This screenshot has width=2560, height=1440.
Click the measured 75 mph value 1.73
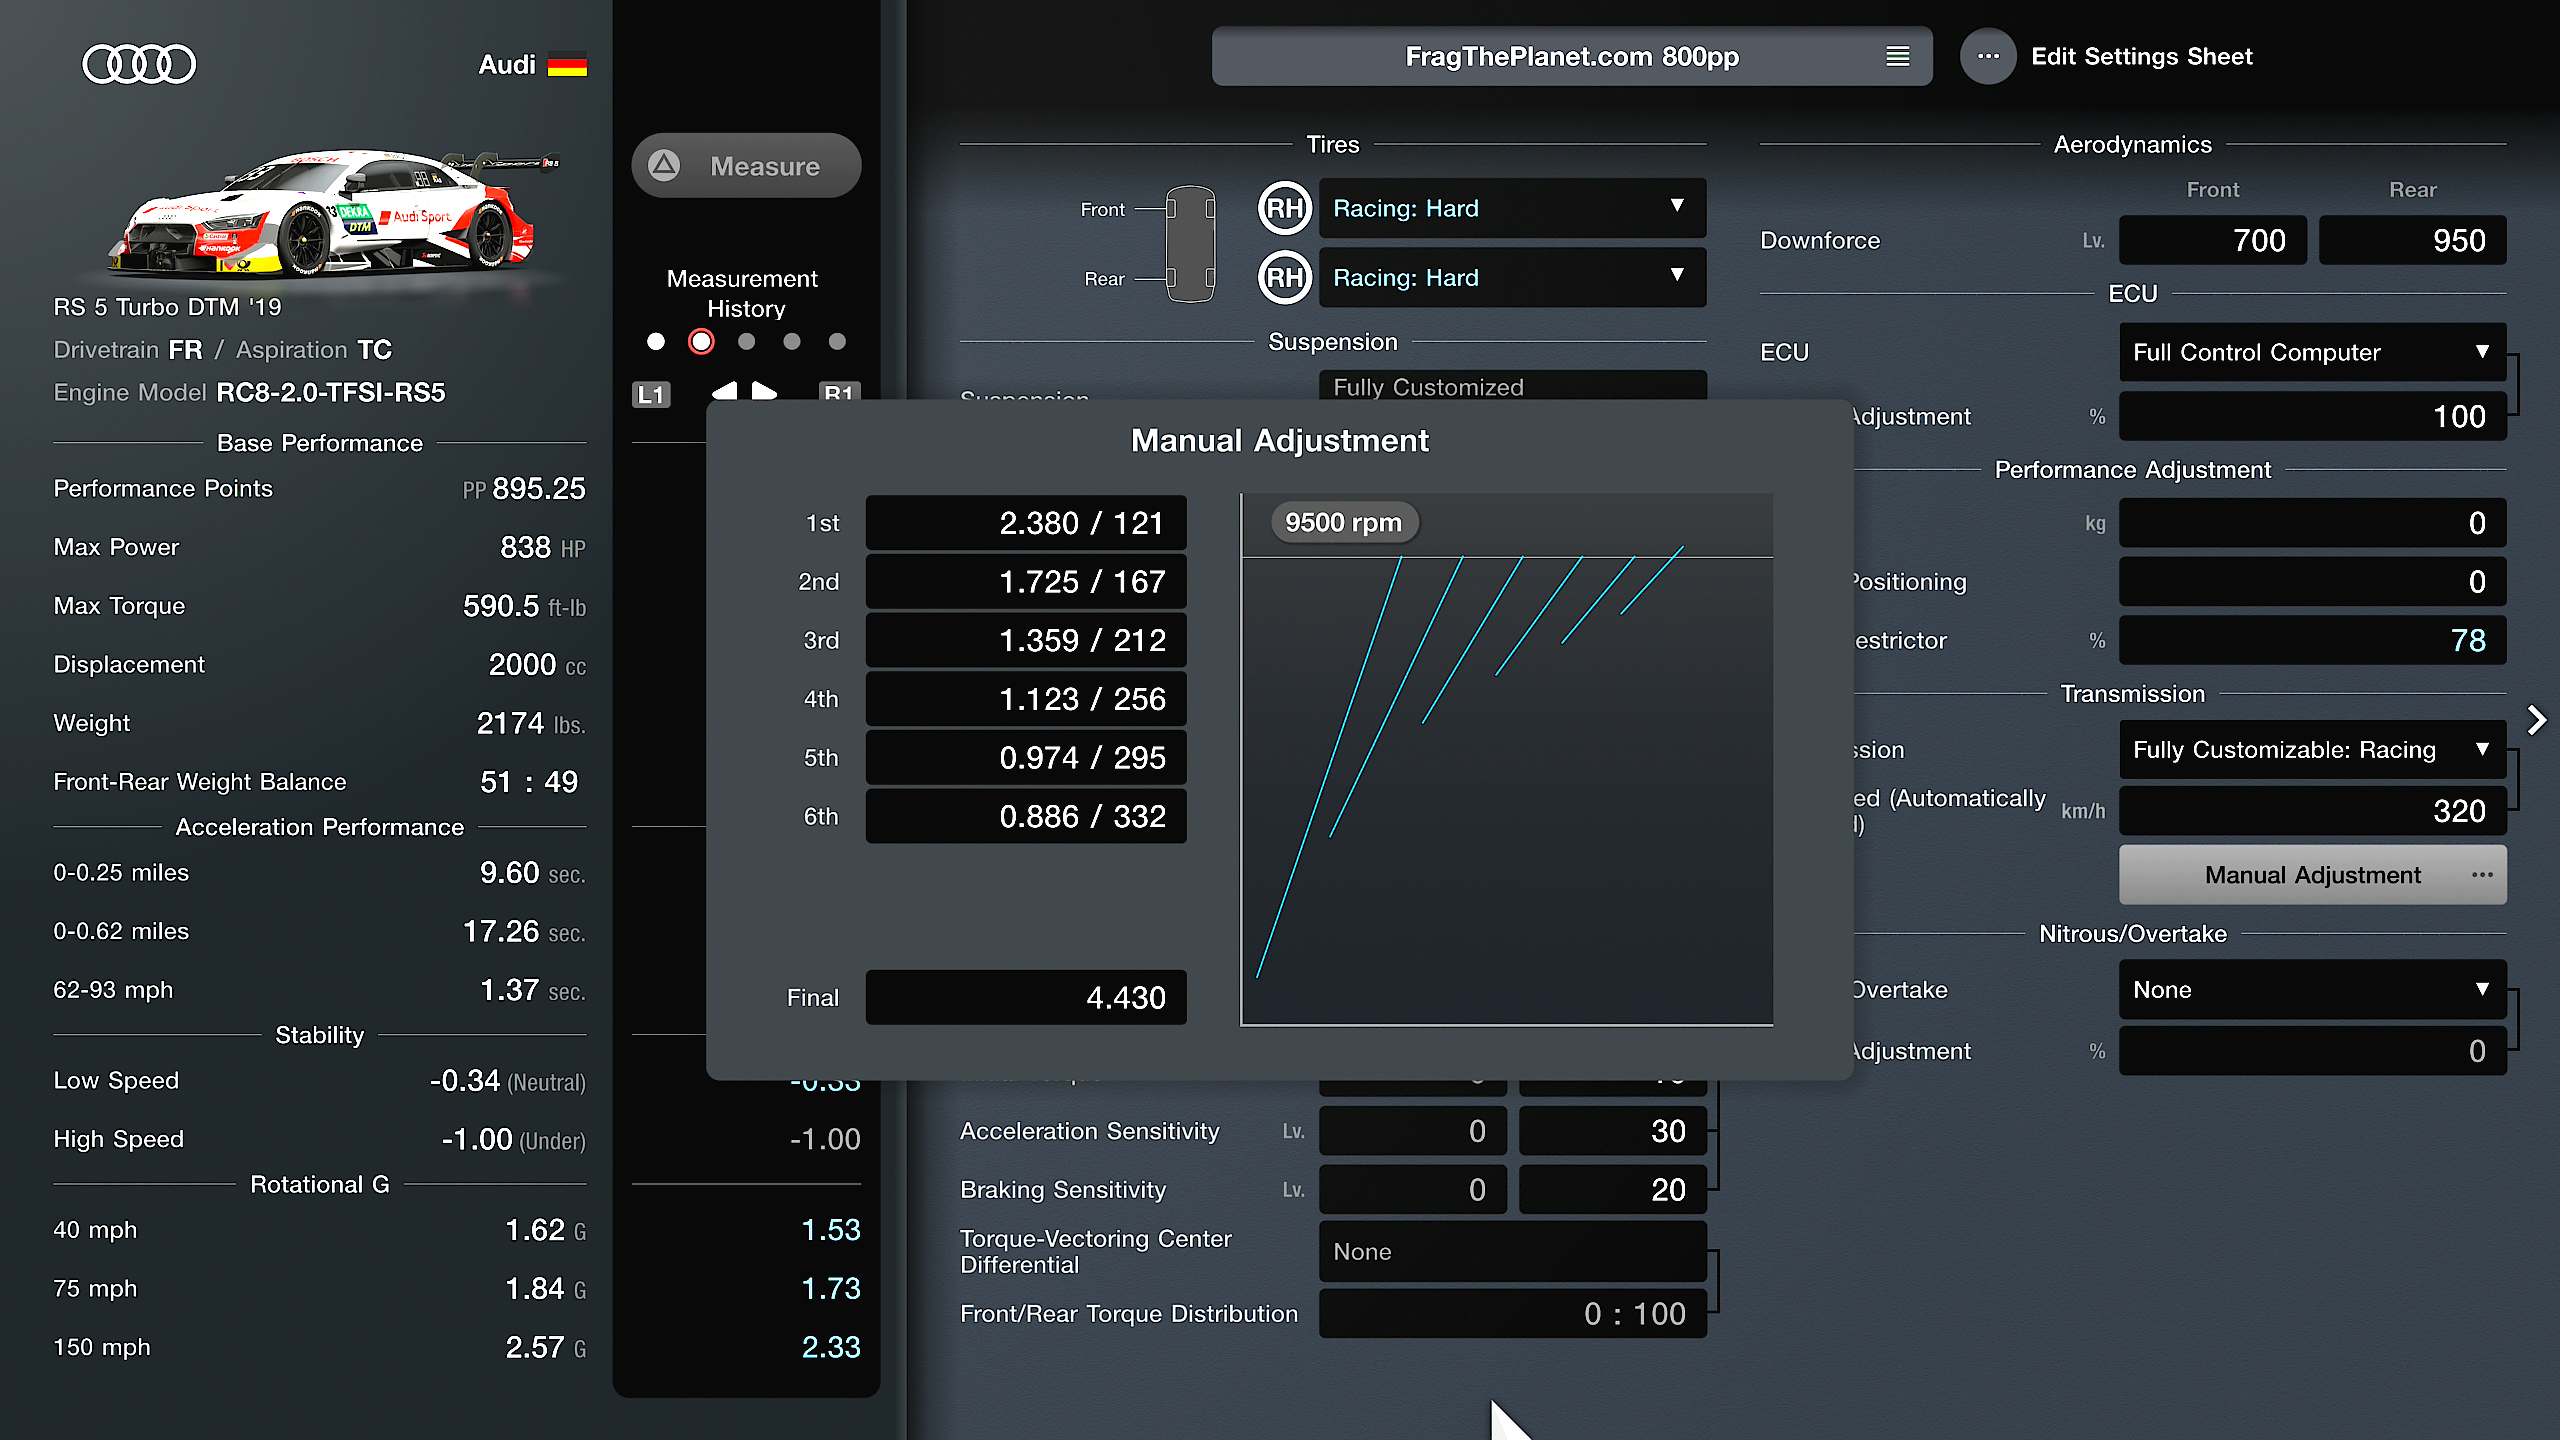pos(831,1289)
